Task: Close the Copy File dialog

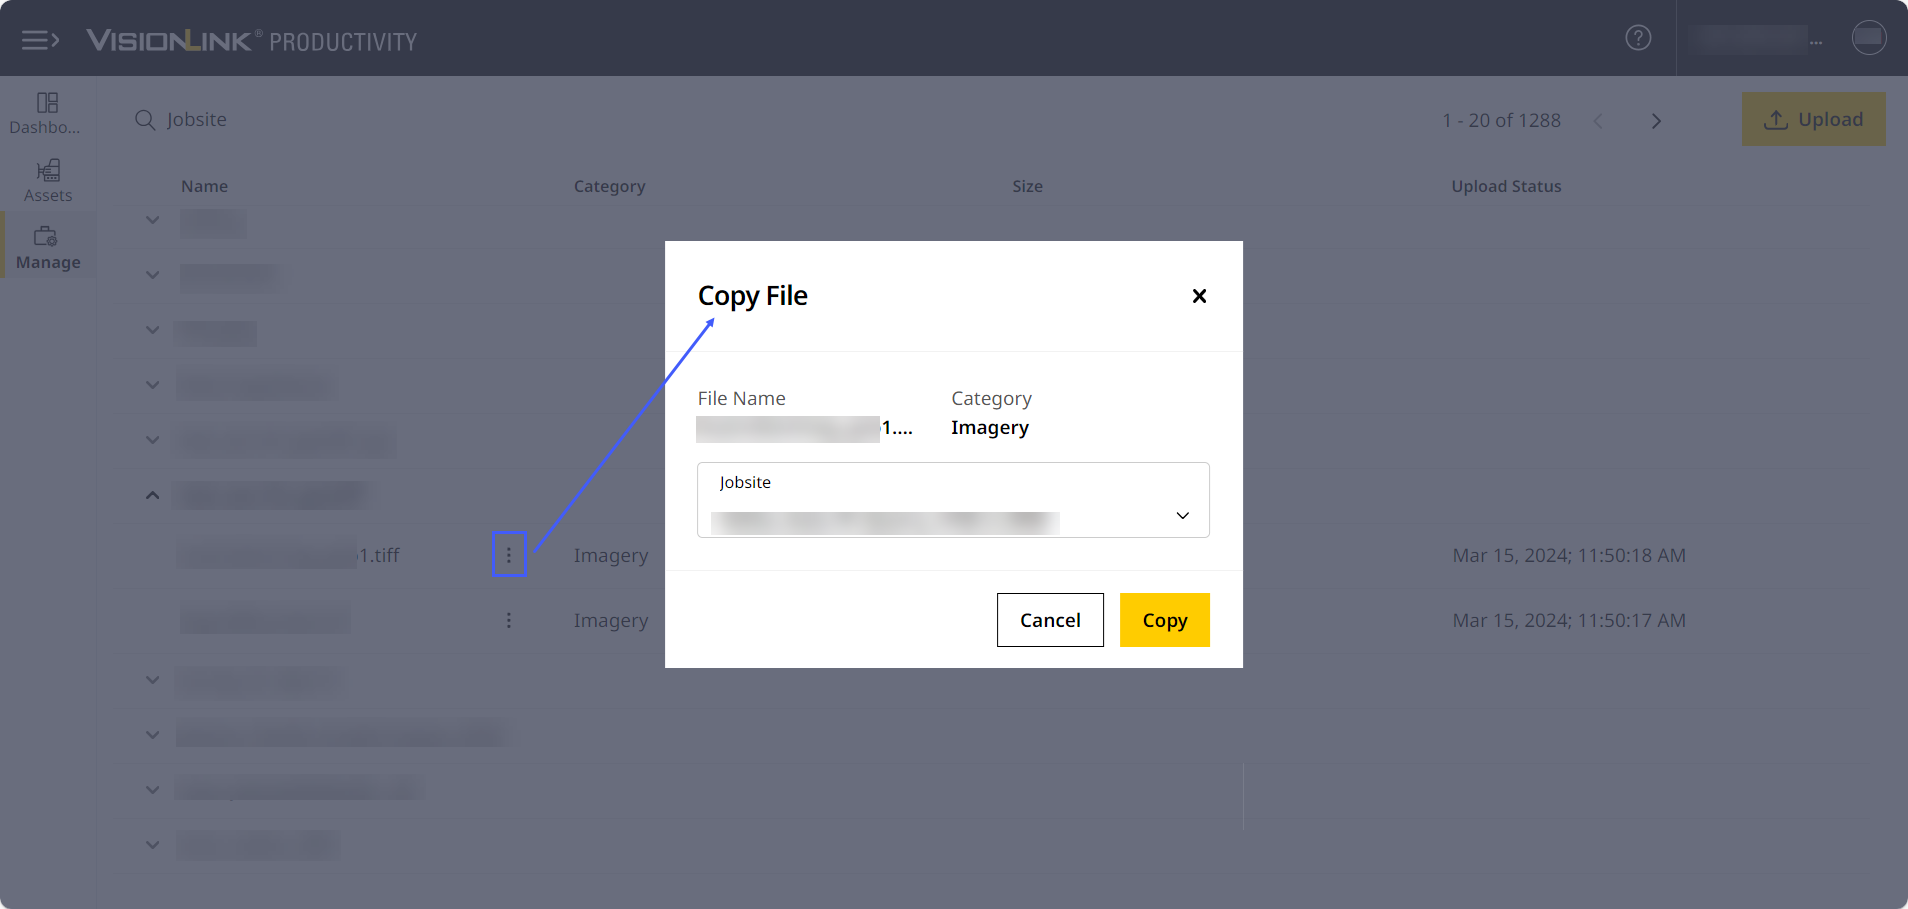Action: (1199, 296)
